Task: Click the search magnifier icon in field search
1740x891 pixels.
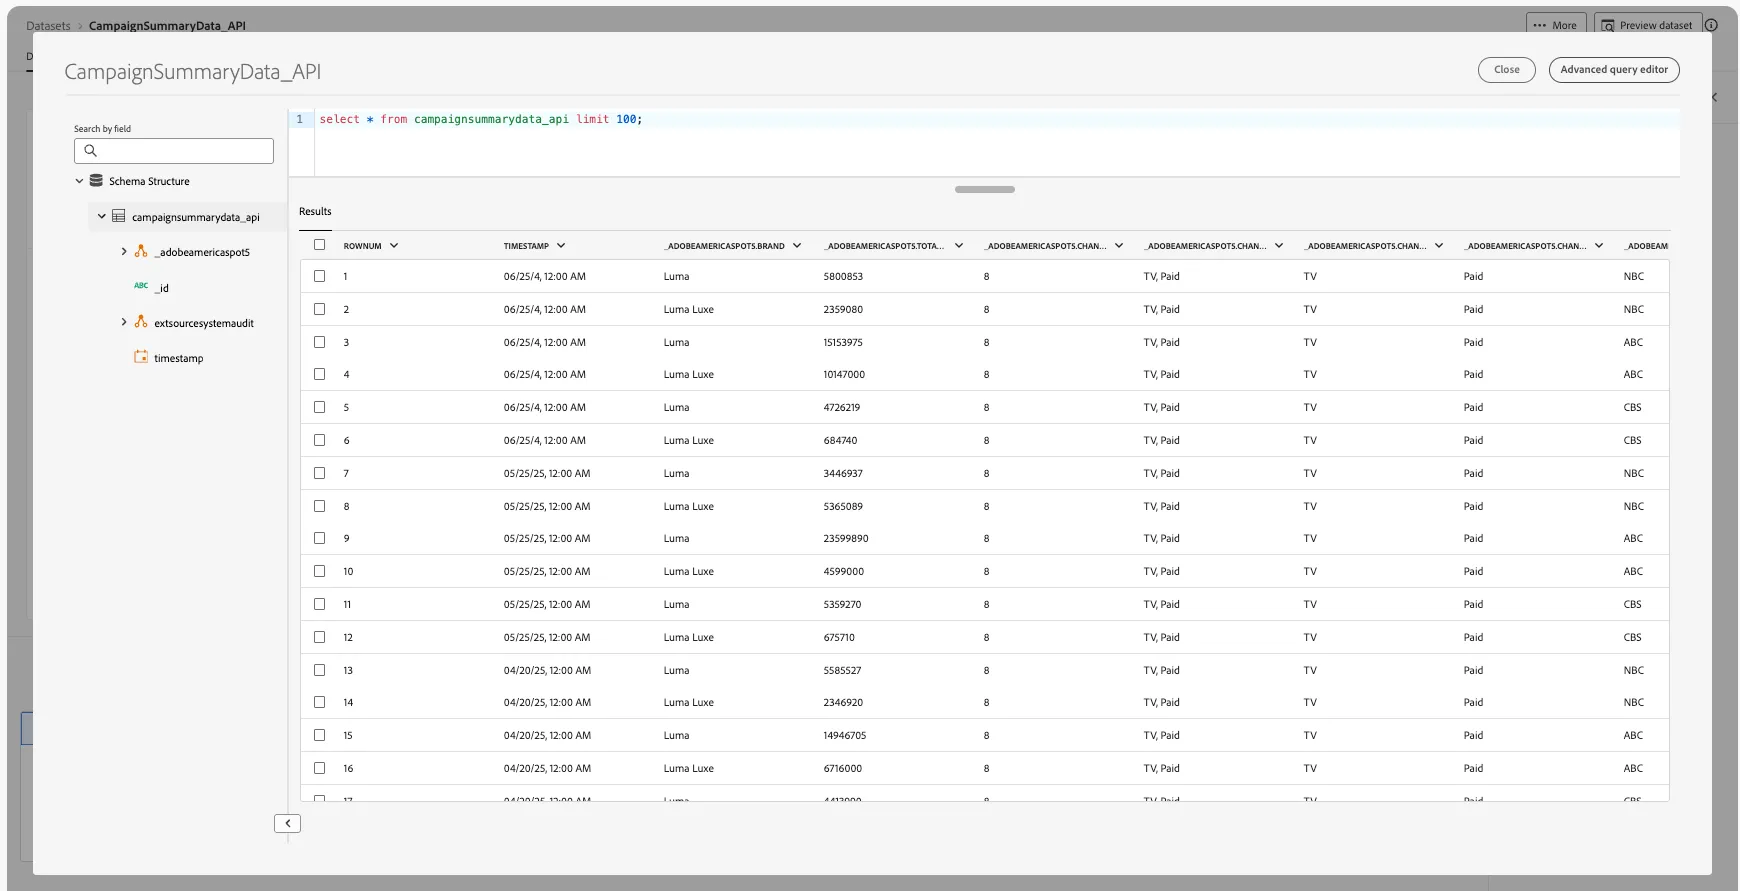Action: (90, 151)
